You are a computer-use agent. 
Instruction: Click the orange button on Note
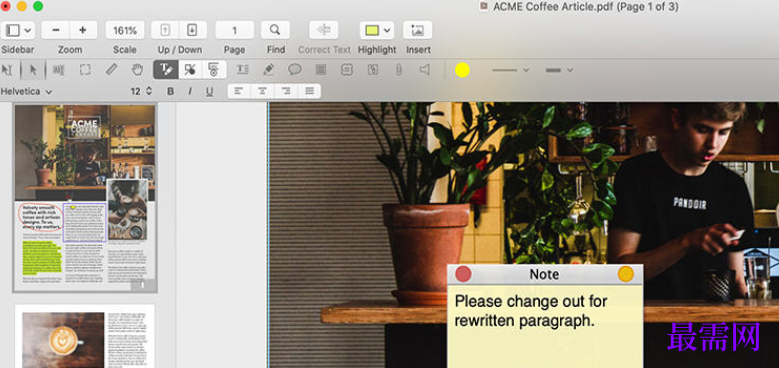(x=626, y=274)
